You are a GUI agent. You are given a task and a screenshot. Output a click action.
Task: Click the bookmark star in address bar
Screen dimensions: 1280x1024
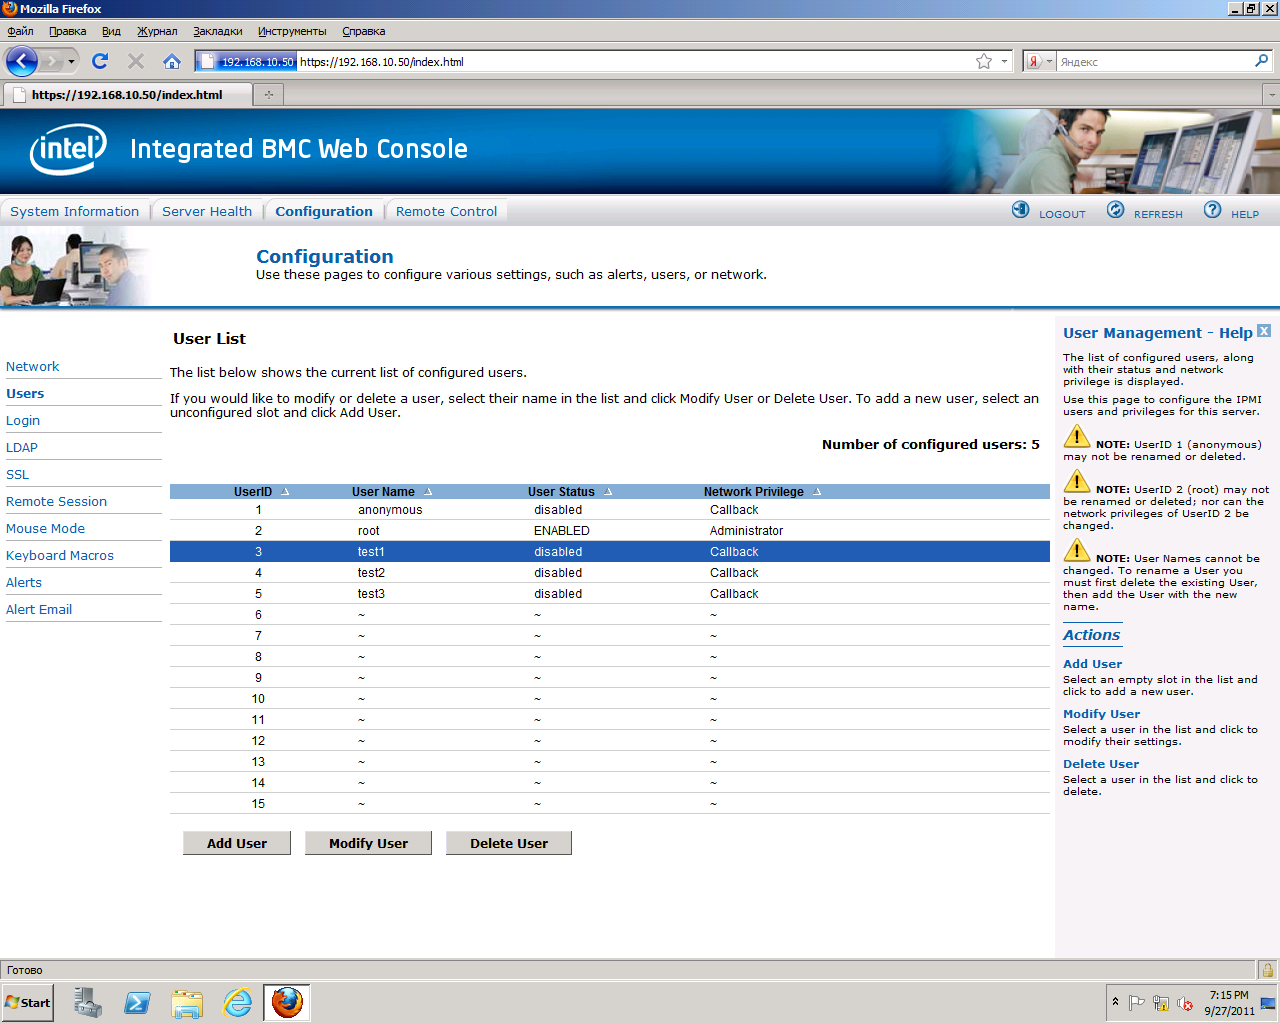click(984, 61)
